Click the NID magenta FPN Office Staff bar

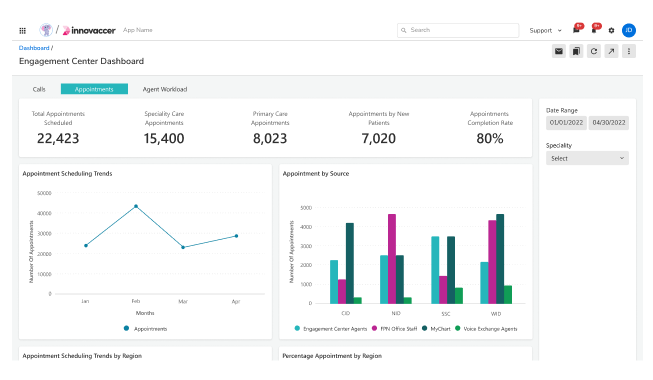tap(392, 259)
